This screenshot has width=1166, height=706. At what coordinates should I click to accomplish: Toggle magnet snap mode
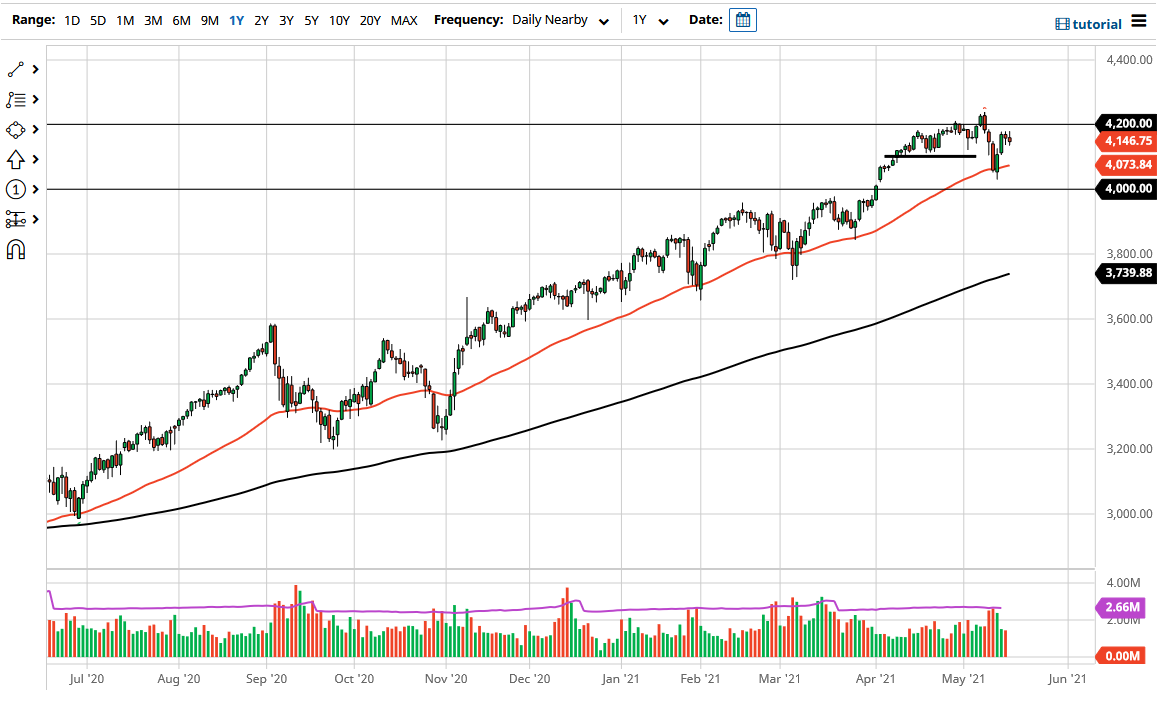[x=15, y=249]
